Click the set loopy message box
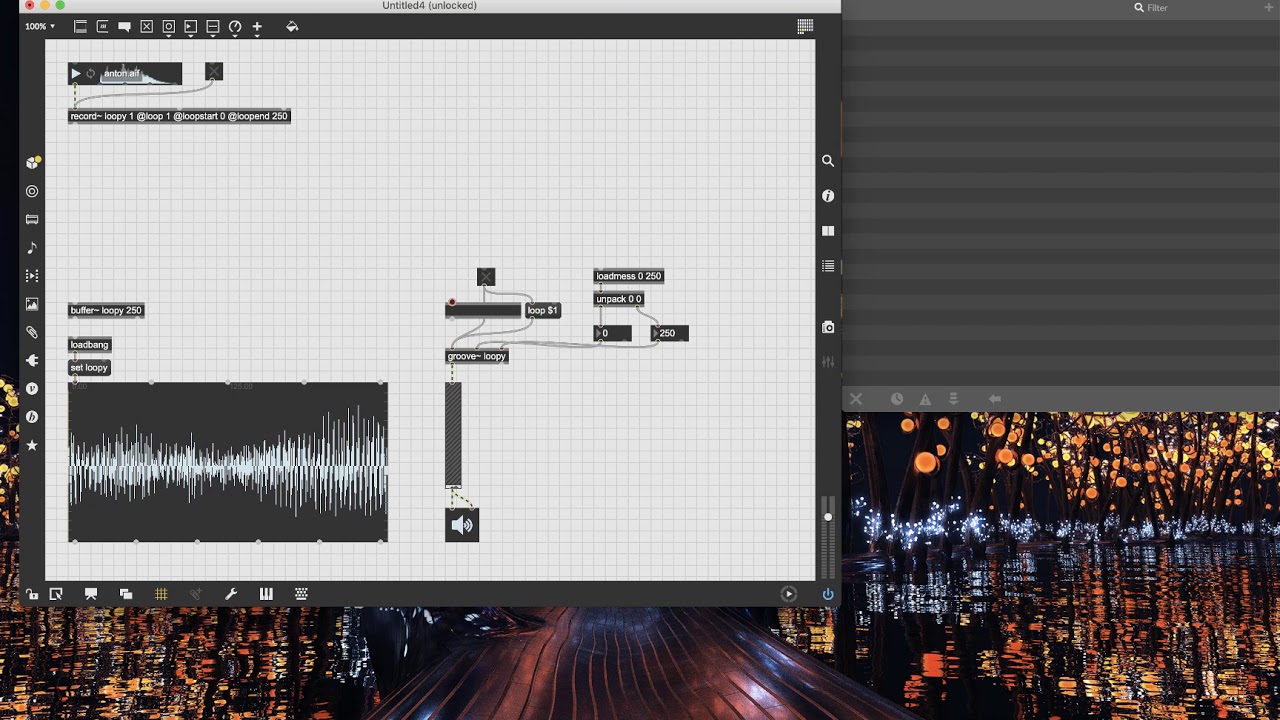 89,368
